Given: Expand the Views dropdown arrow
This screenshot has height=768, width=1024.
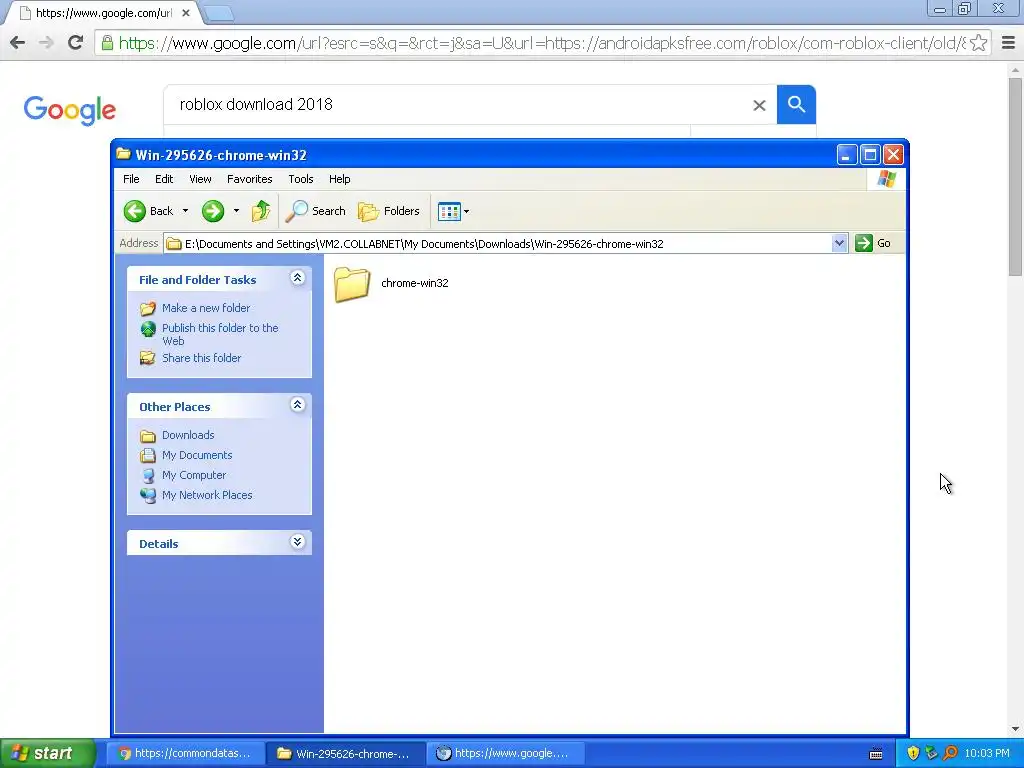Looking at the screenshot, I should click(466, 212).
